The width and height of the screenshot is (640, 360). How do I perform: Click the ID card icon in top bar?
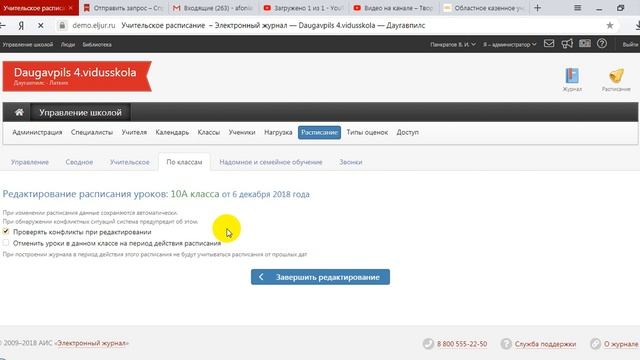click(584, 44)
